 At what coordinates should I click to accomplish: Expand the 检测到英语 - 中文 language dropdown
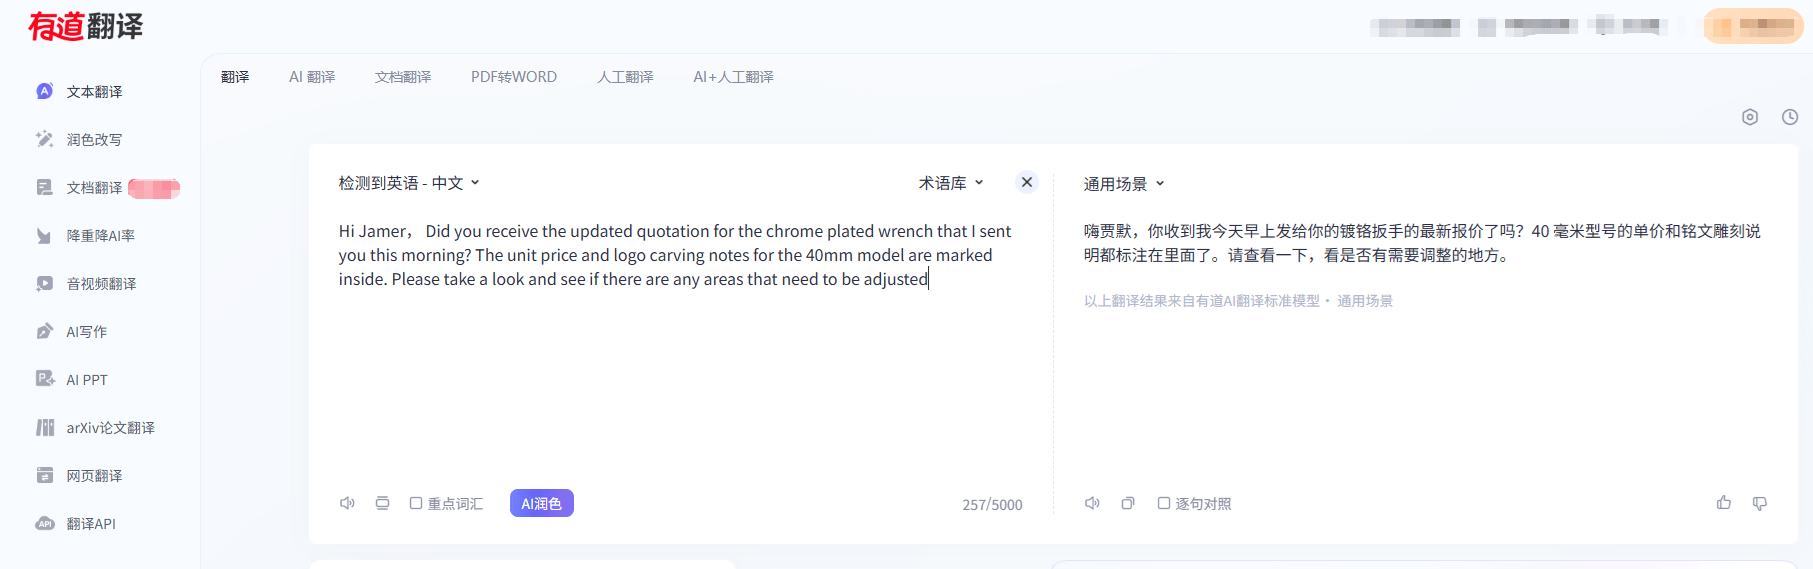(409, 183)
